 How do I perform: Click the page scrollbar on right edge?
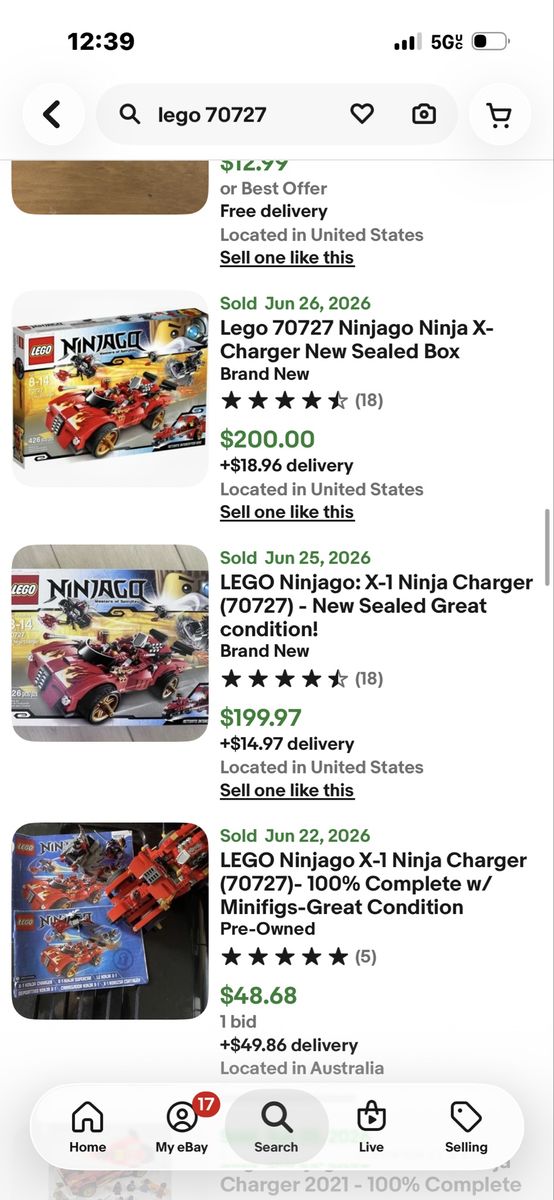(x=547, y=540)
